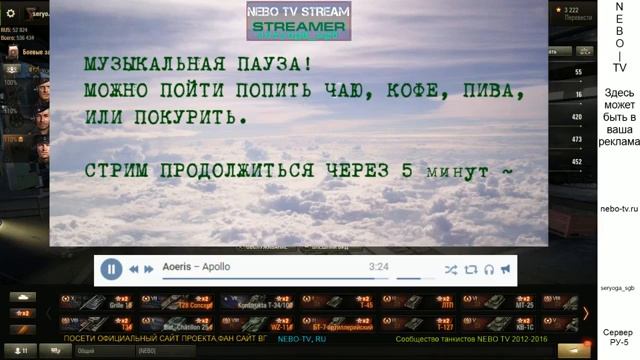Switch to the Общий chat tab
This screenshot has height=360, width=640.
pos(104,351)
